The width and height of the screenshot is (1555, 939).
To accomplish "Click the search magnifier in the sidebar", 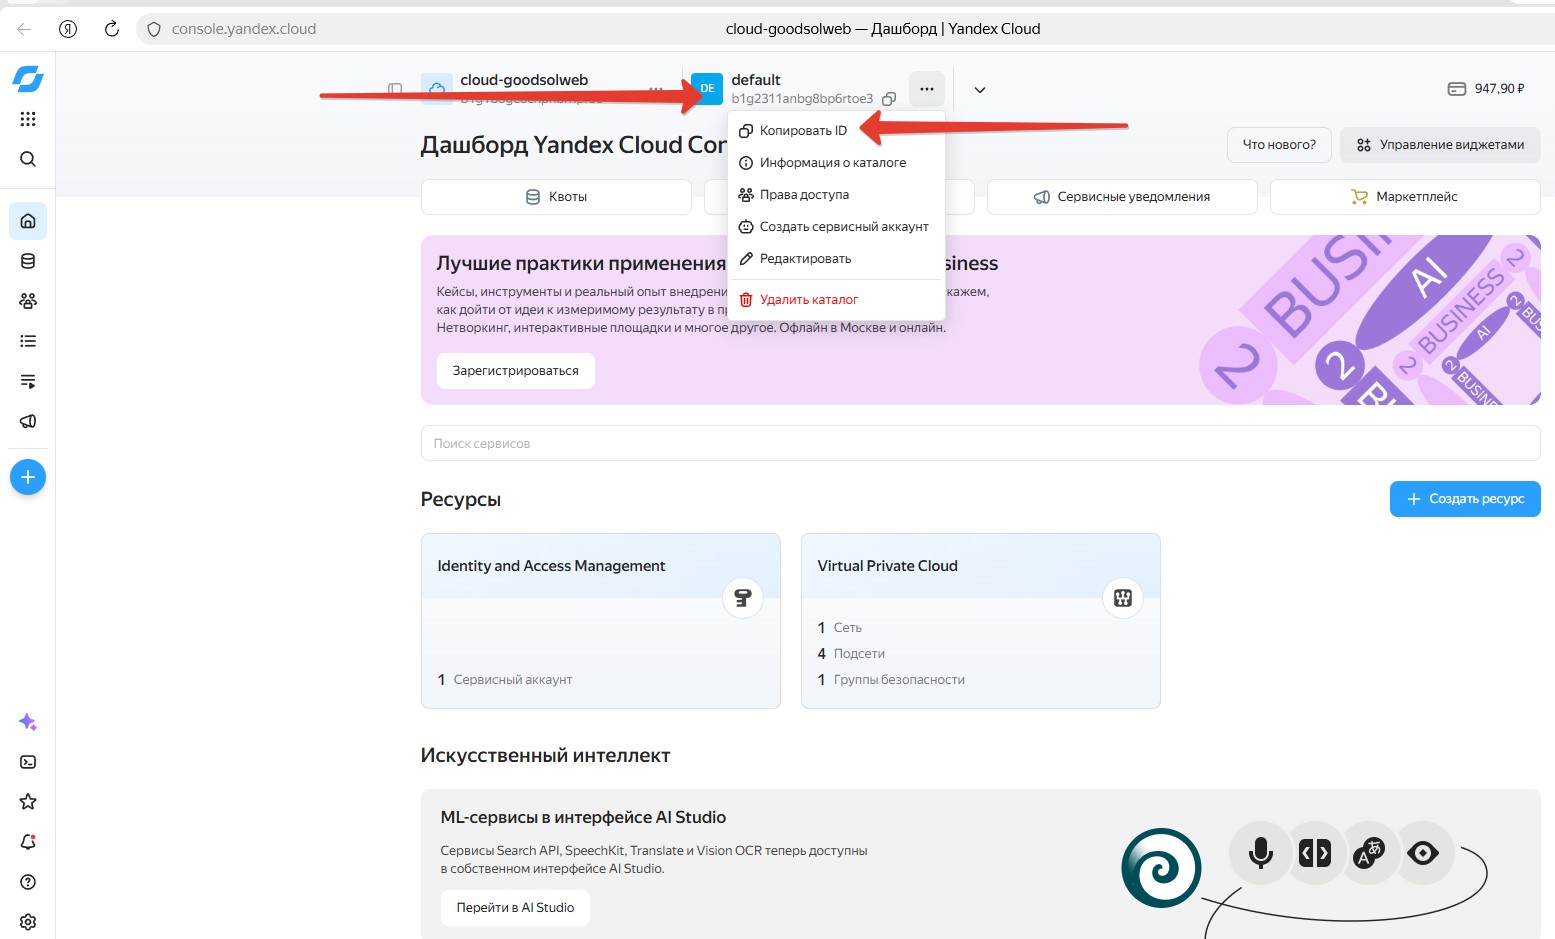I will pos(28,159).
